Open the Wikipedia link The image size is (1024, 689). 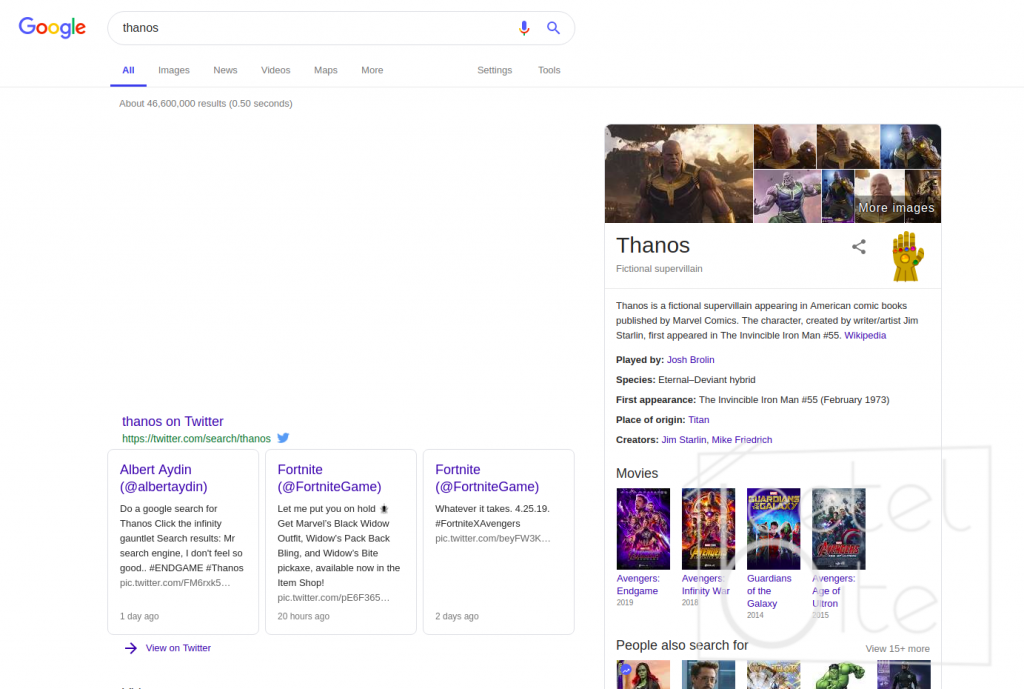[865, 335]
